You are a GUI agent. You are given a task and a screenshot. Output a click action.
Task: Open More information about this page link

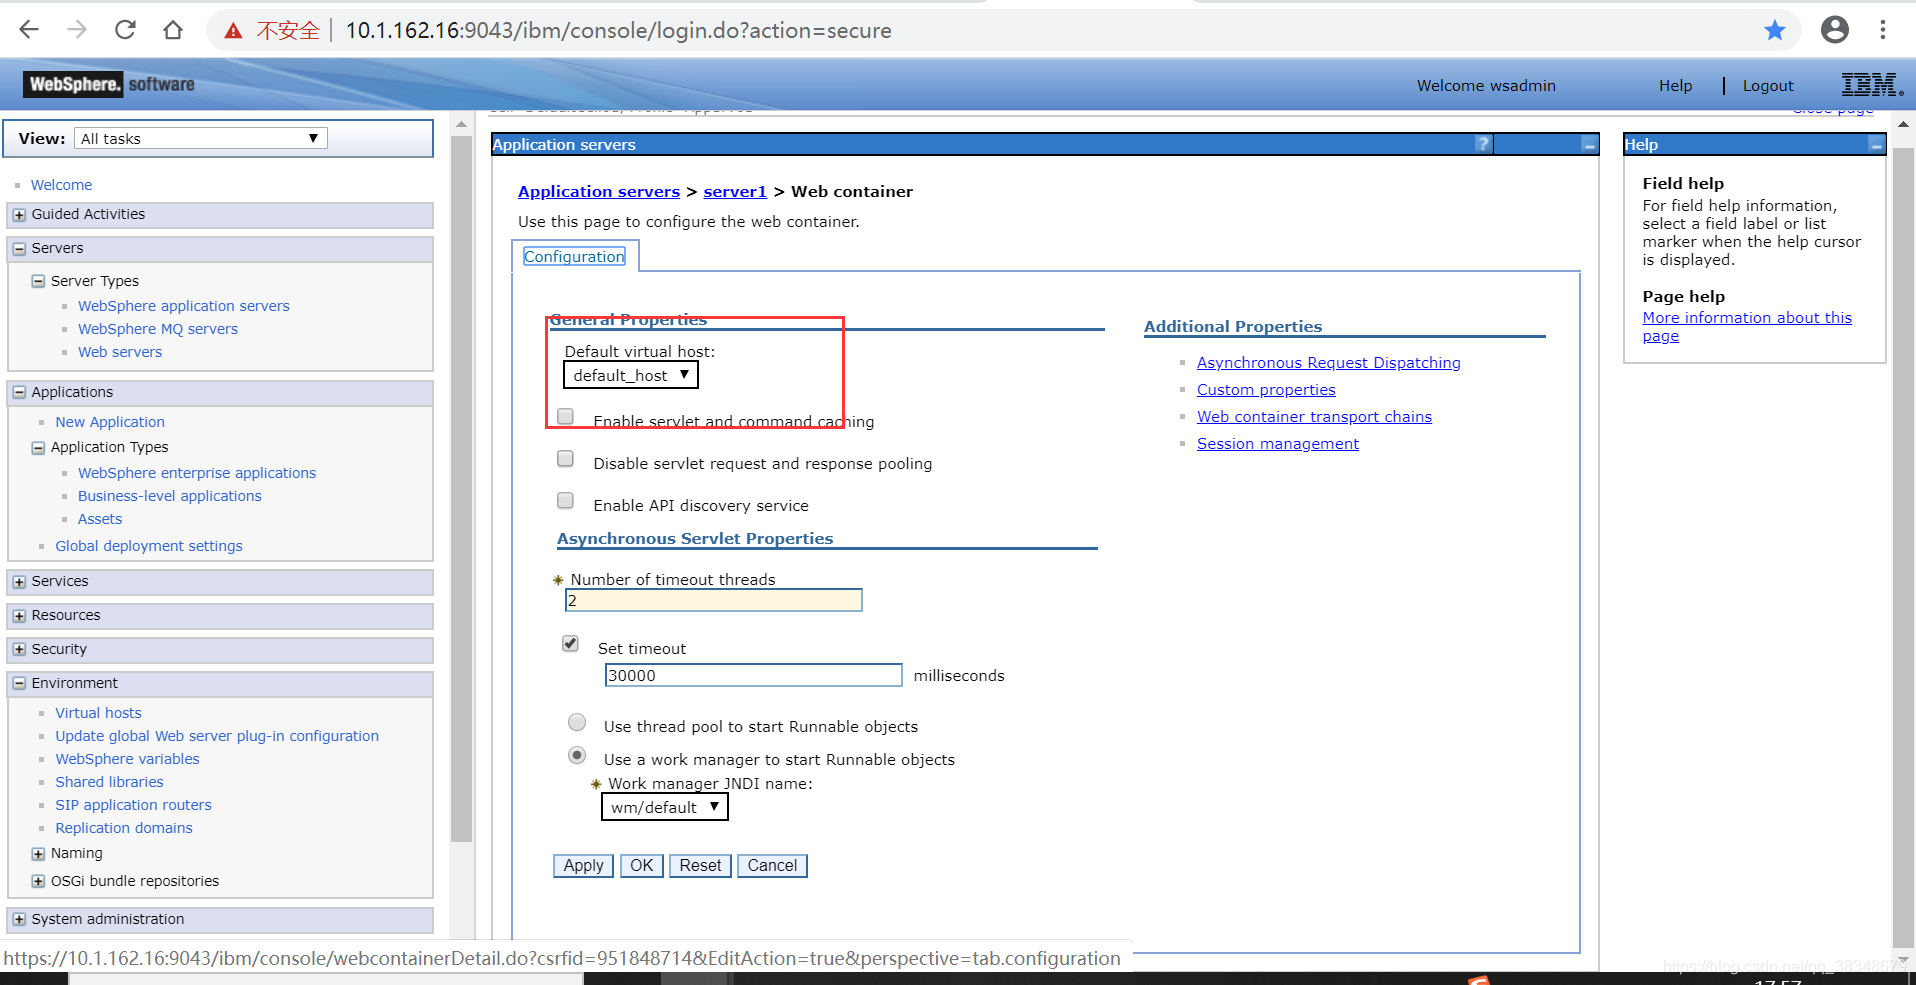coord(1746,327)
